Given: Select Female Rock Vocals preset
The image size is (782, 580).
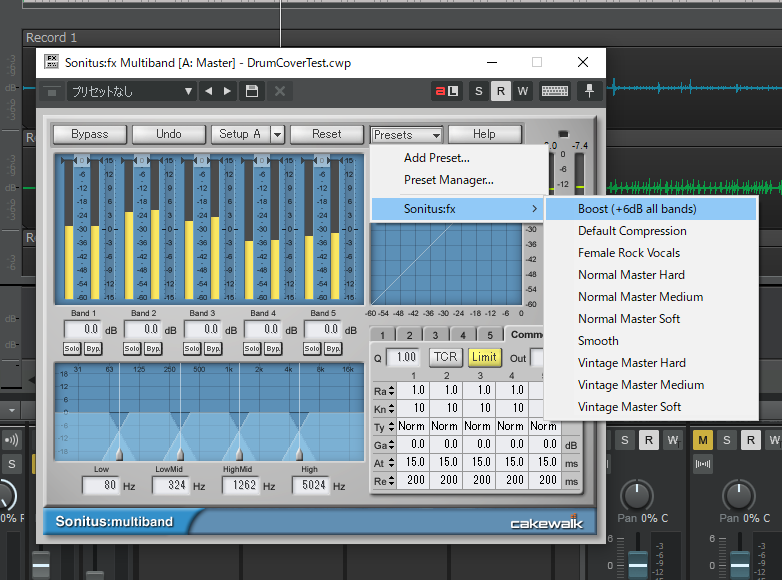Looking at the screenshot, I should coord(651,253).
